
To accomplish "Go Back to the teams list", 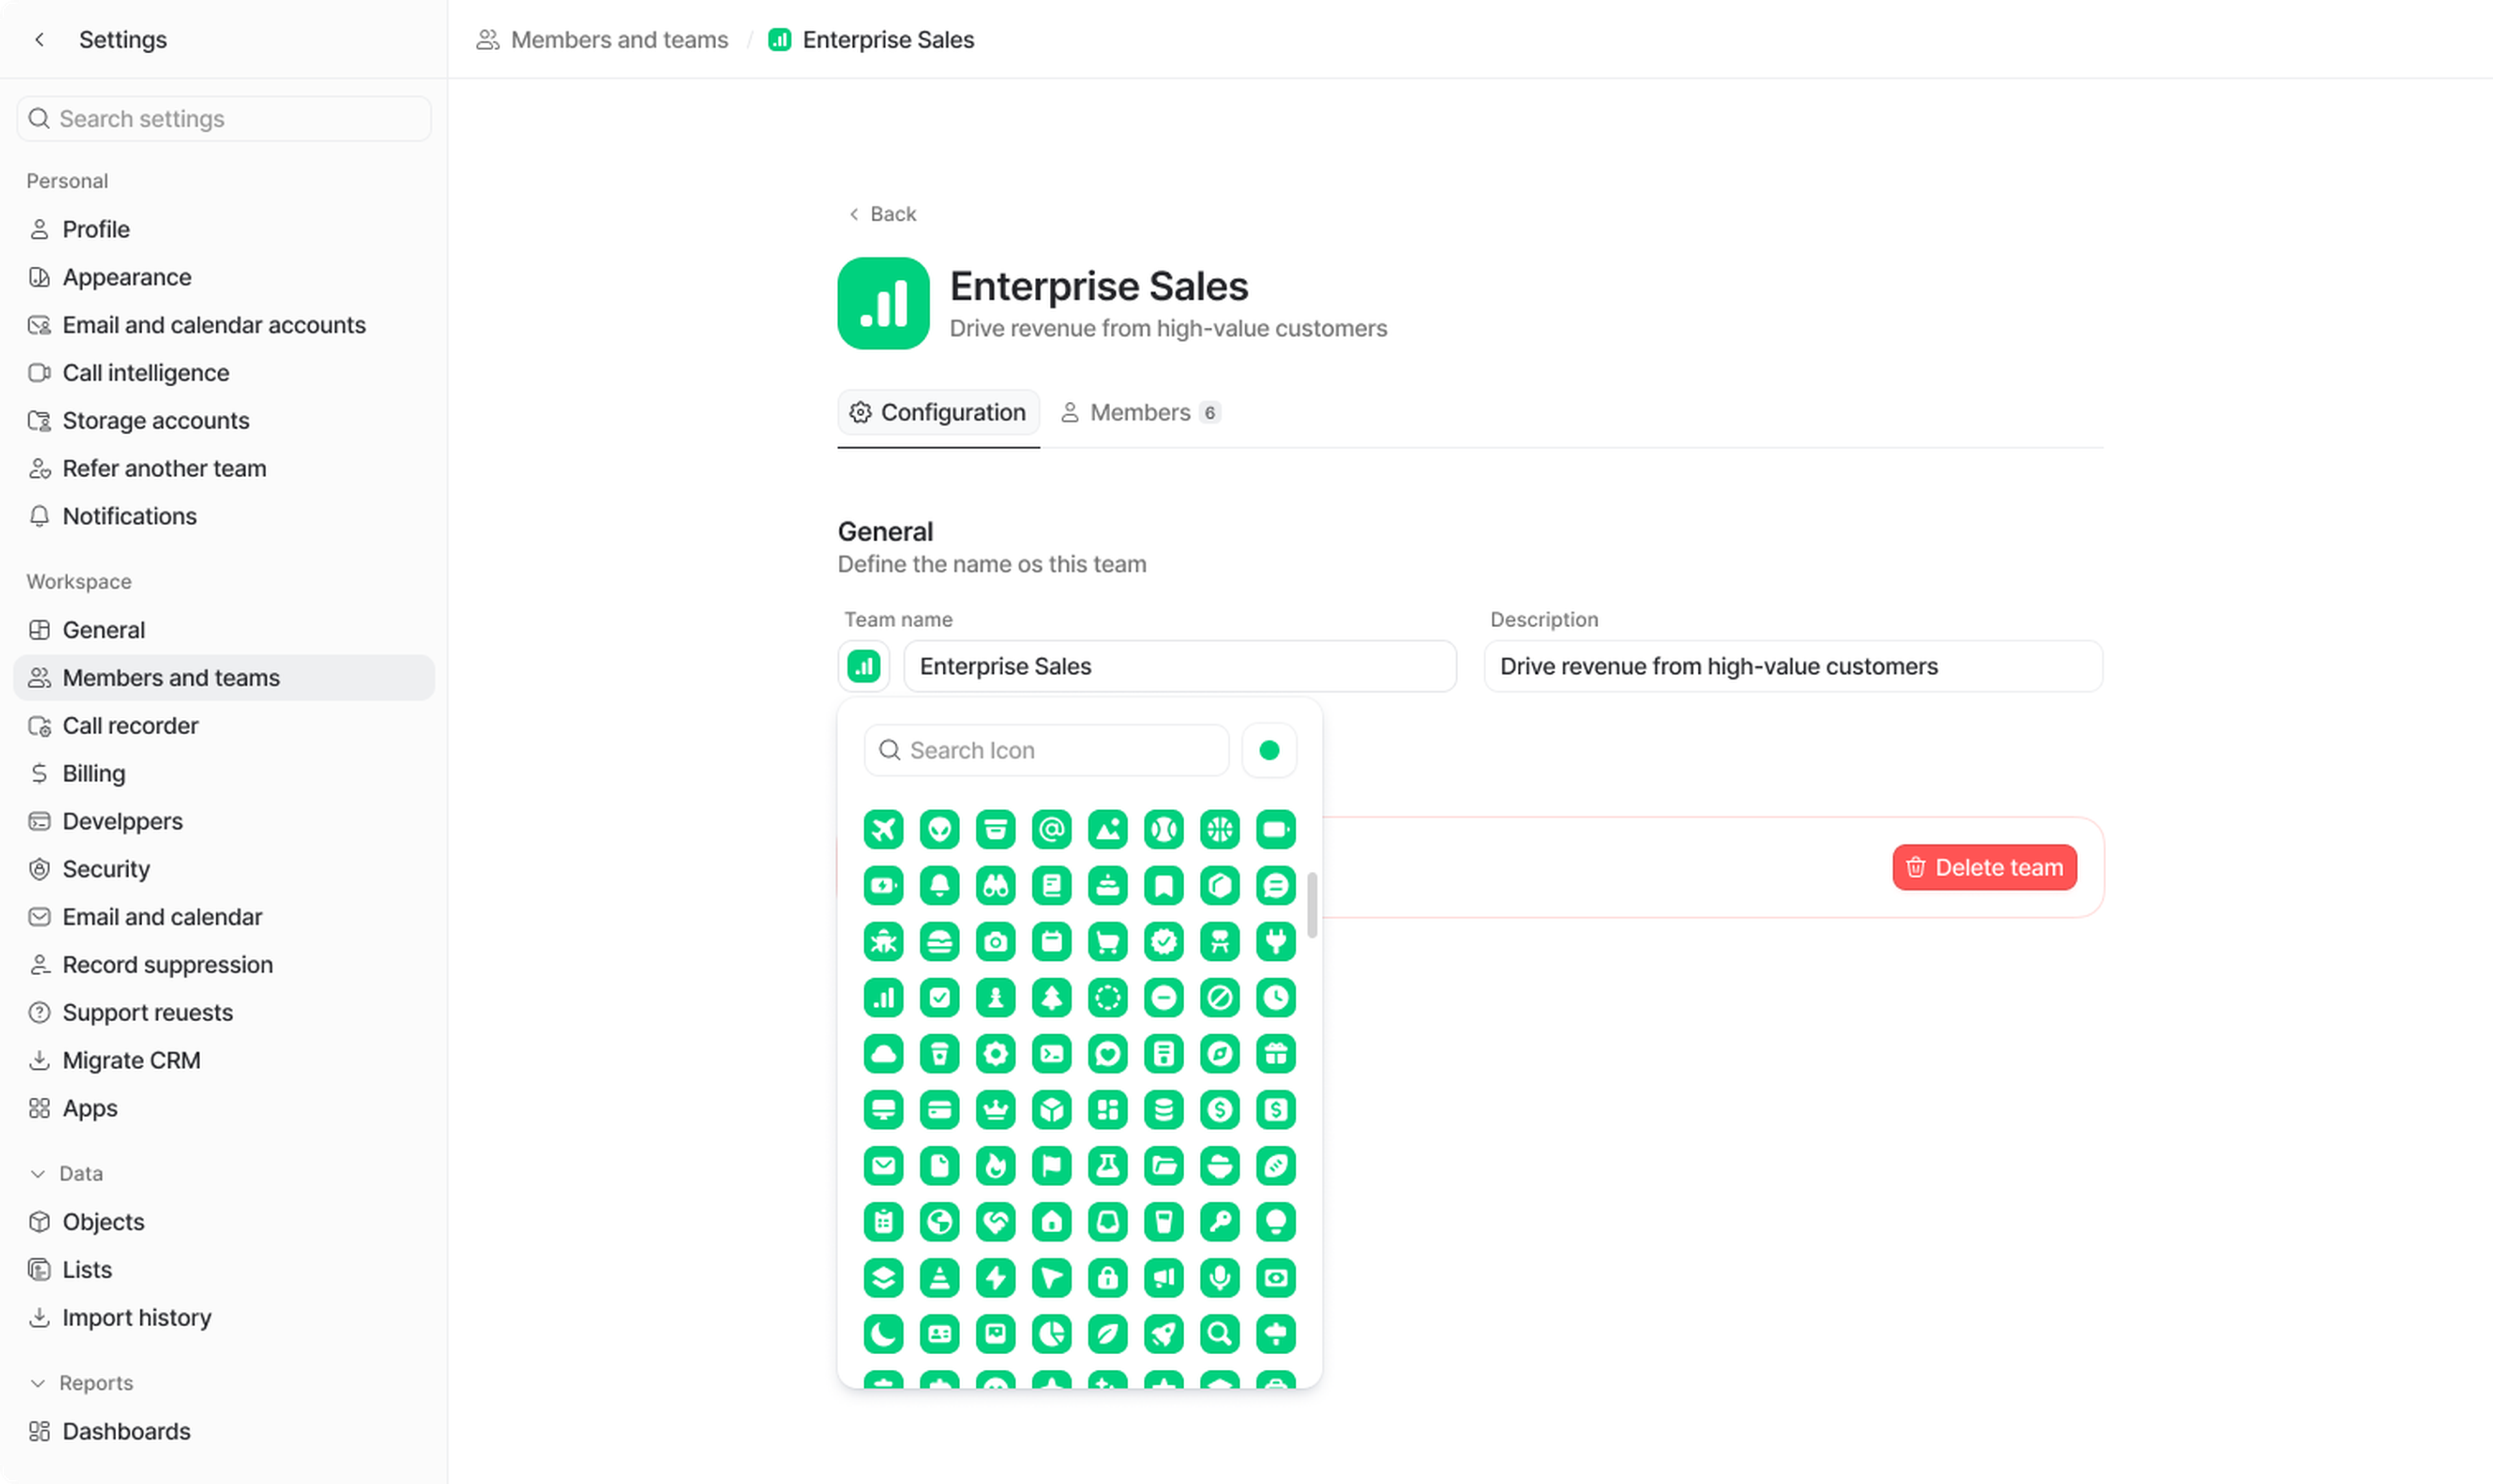I will coord(882,214).
